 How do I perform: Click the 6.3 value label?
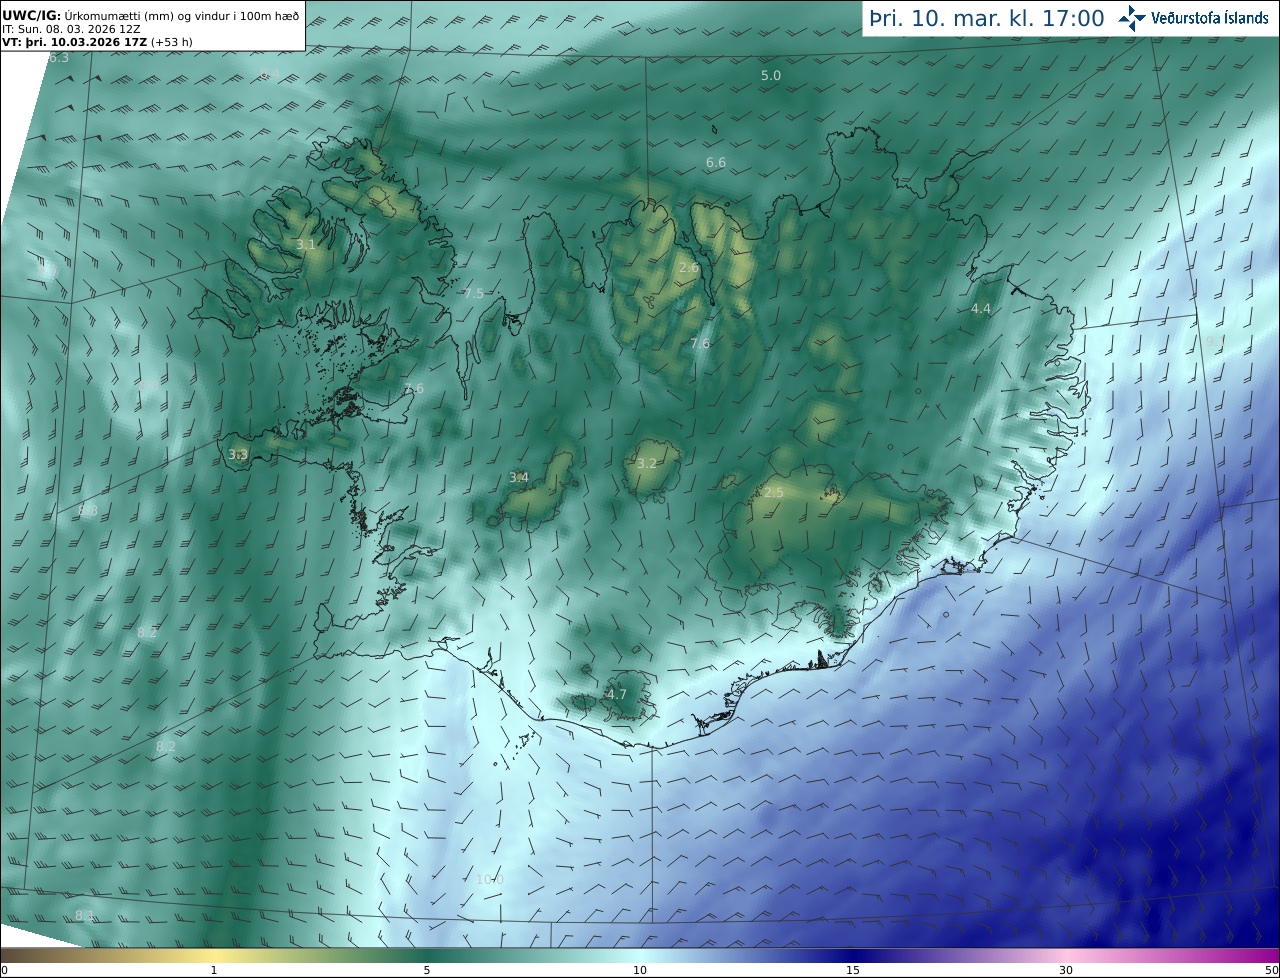[x=59, y=58]
